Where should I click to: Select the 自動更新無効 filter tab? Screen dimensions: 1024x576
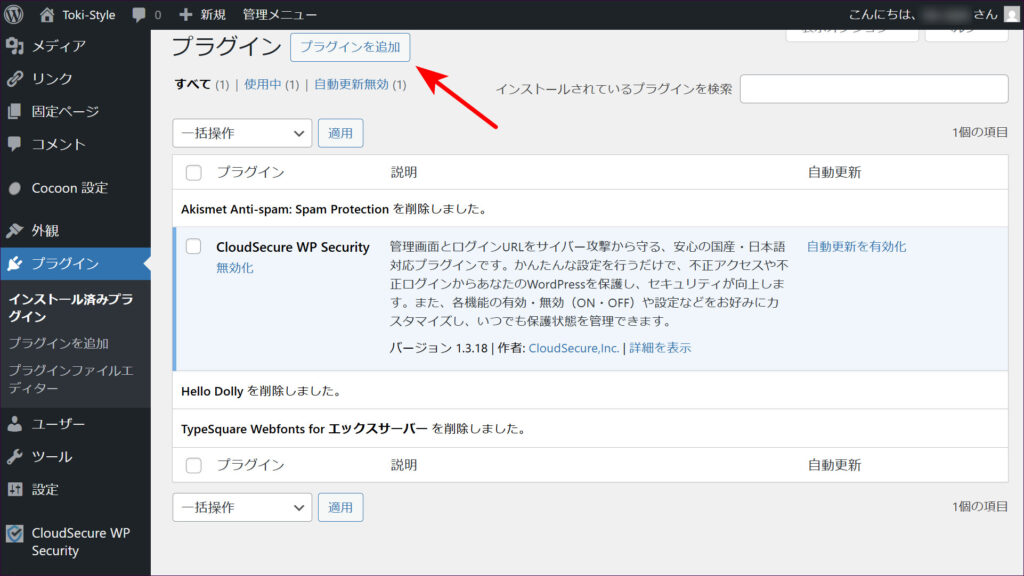pos(351,85)
